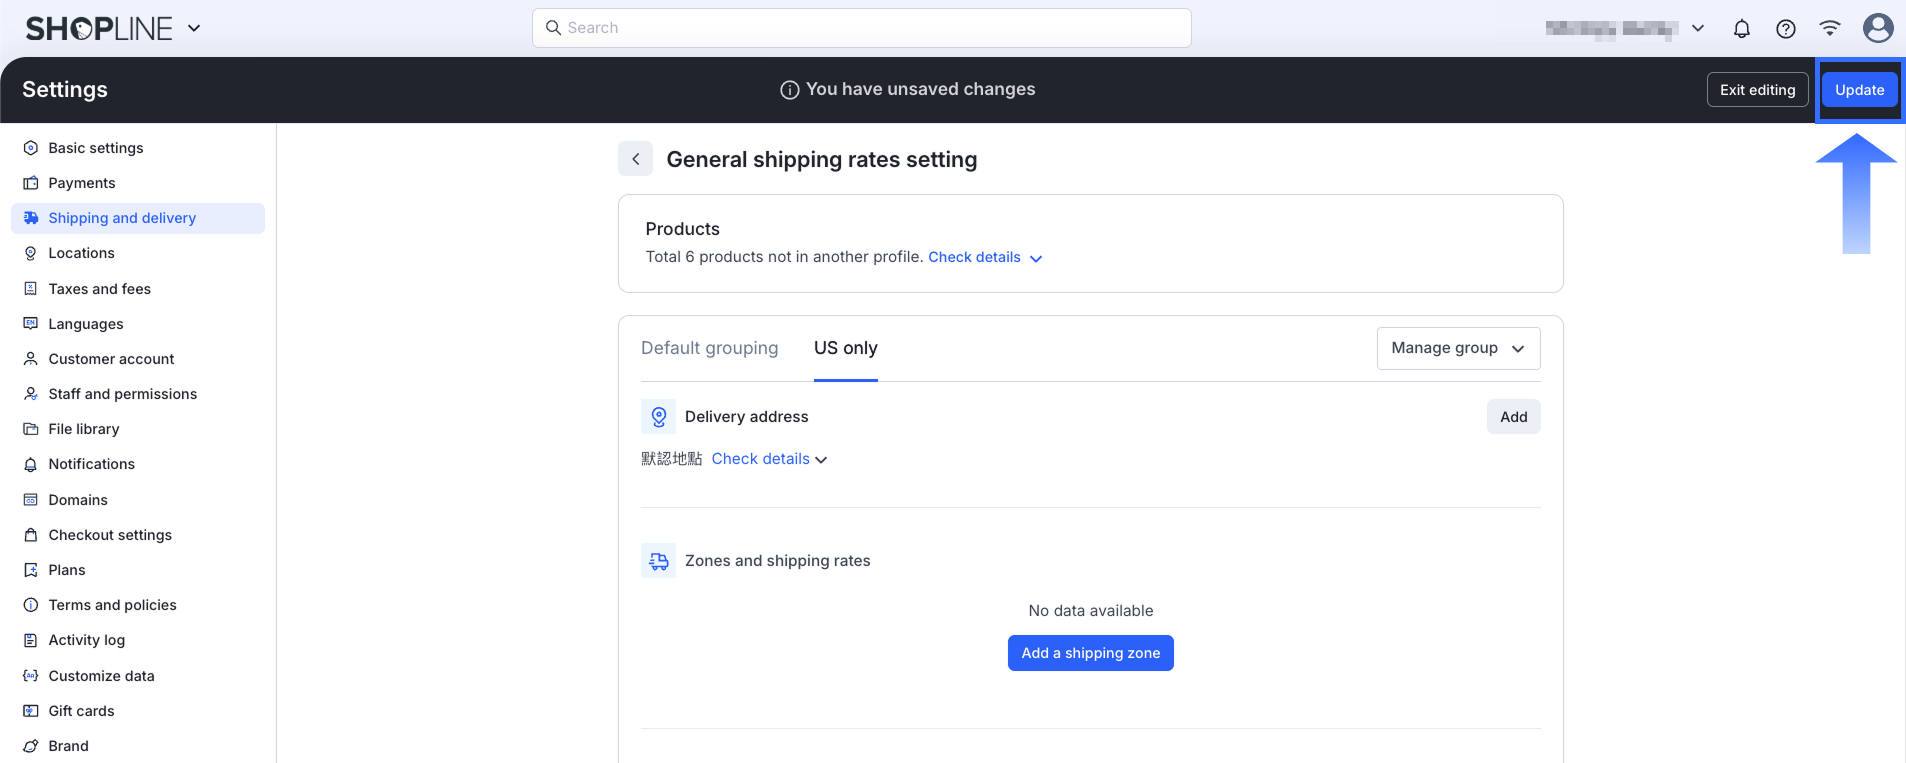Go back using the left arrow icon
Viewport: 1906px width, 763px height.
click(635, 159)
